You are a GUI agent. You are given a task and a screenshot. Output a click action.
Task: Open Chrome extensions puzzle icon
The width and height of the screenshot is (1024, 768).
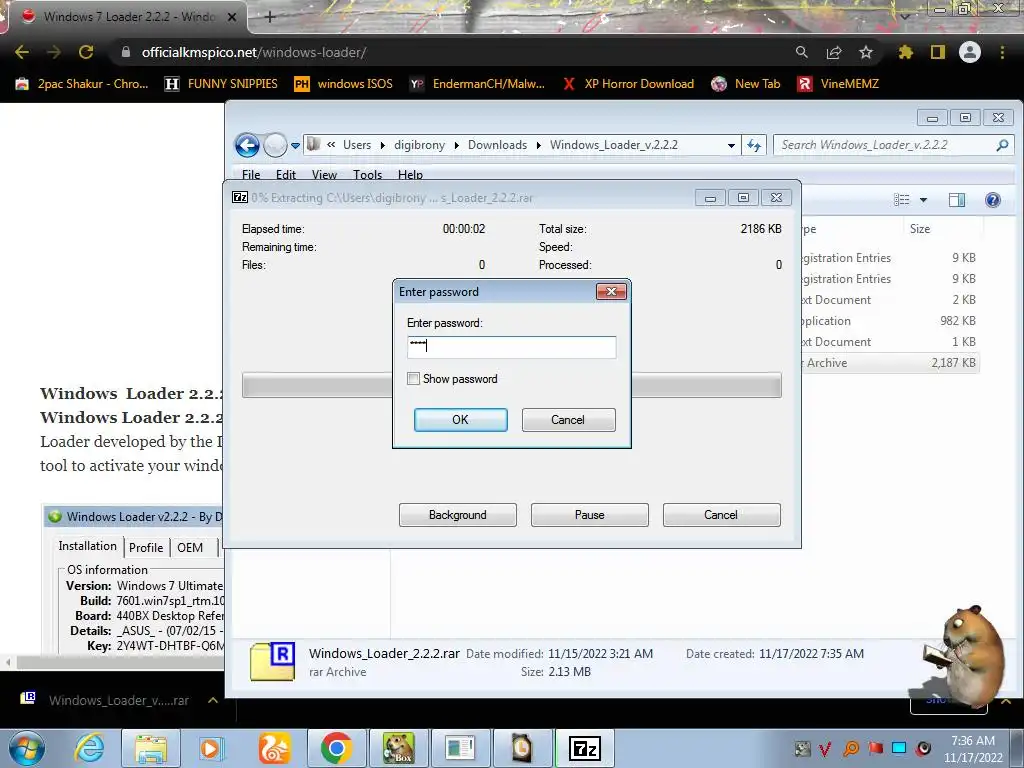[x=905, y=52]
